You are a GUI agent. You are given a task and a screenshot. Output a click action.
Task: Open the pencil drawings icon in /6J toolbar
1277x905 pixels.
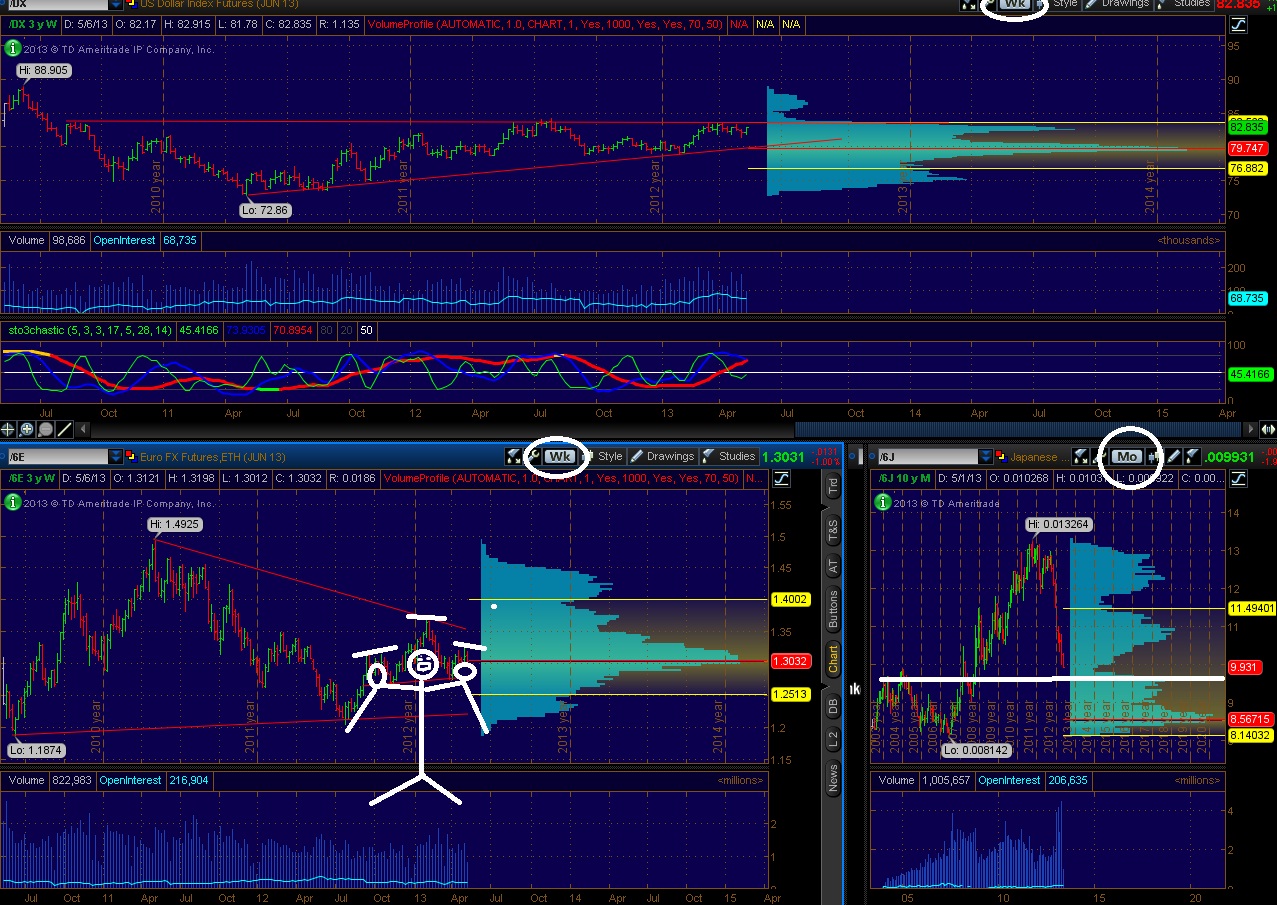click(1173, 456)
